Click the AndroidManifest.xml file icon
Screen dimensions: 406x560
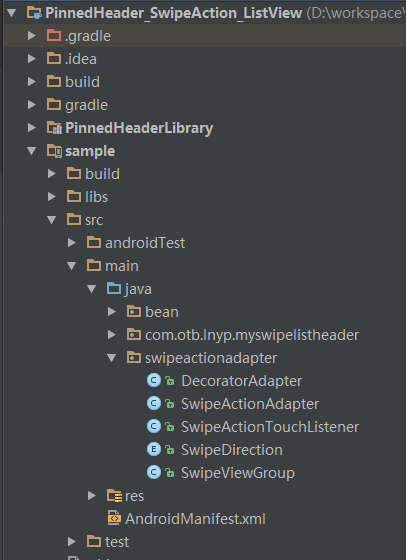pyautogui.click(x=114, y=519)
